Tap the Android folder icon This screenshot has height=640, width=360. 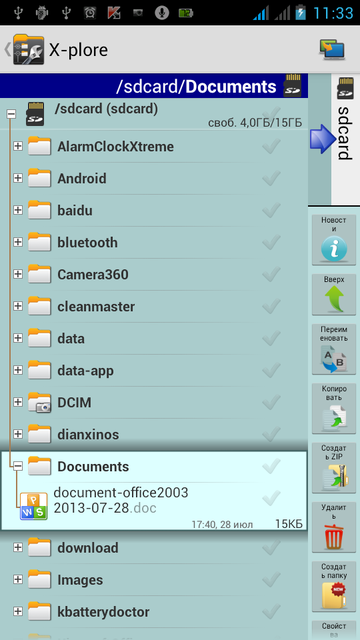(x=39, y=178)
